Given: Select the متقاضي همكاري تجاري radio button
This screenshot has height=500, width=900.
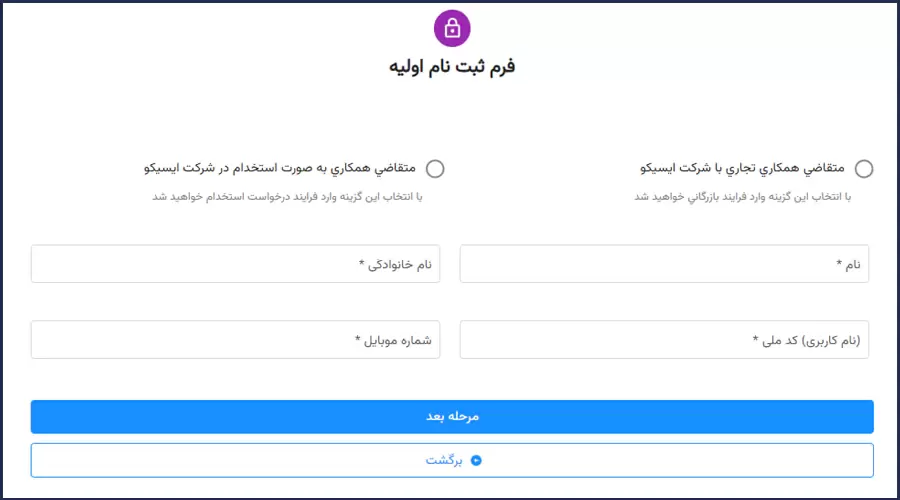Looking at the screenshot, I should click(x=864, y=169).
